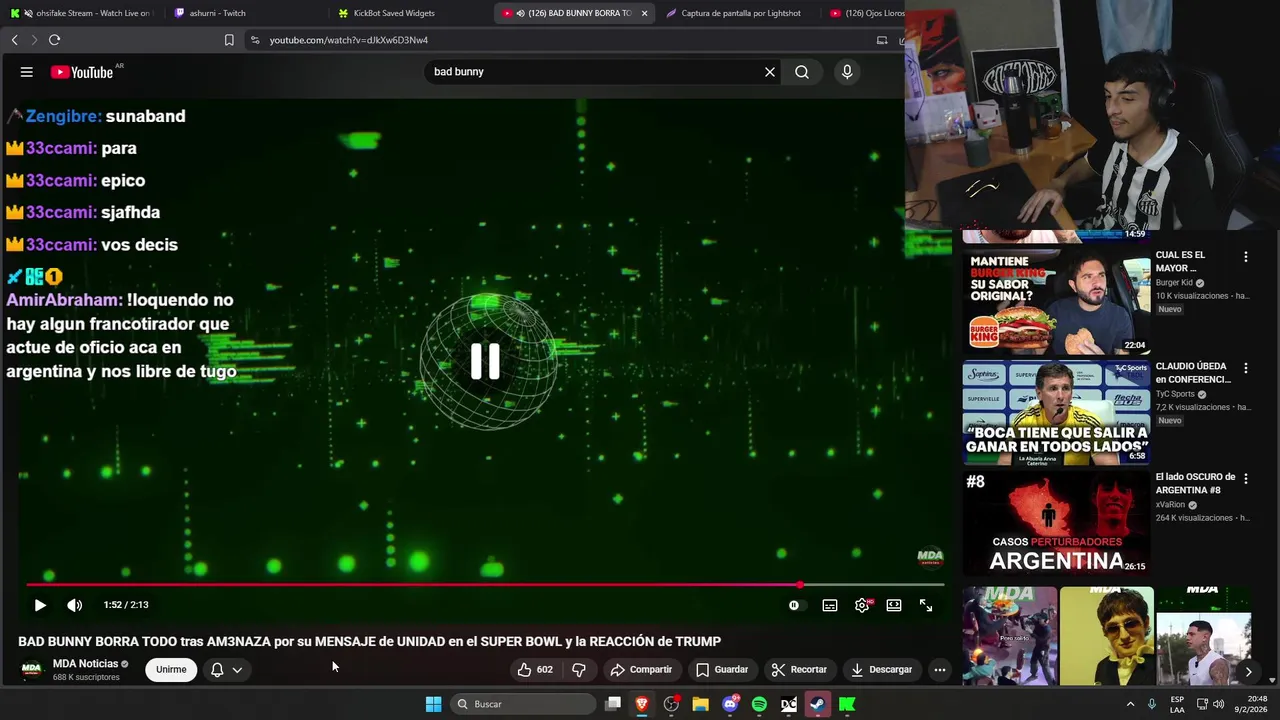Open the MDA Noticias channel name
Image resolution: width=1280 pixels, height=720 pixels.
point(86,664)
